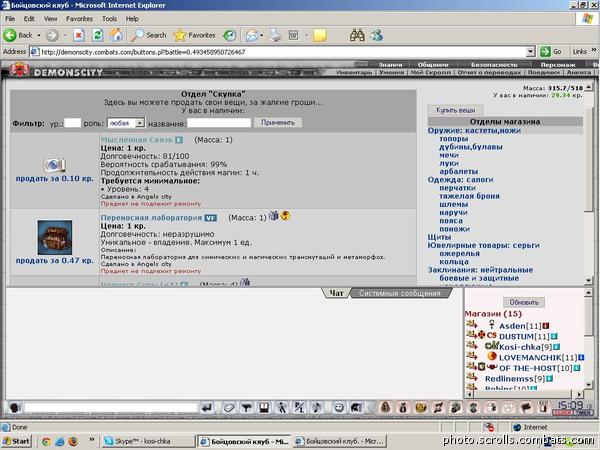
Task: Select player LOVEMANCHIK[11] in list
Action: 536,358
